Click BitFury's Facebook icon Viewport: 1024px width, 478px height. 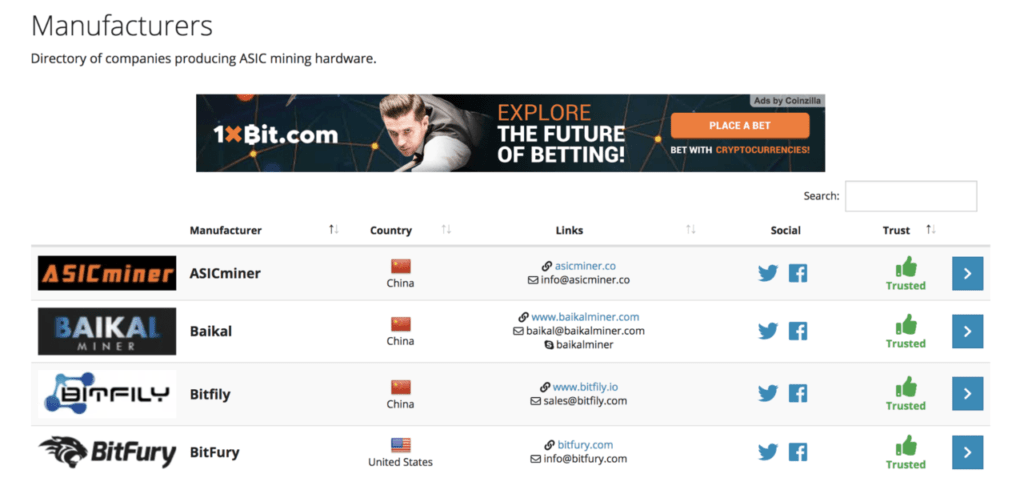click(x=797, y=452)
